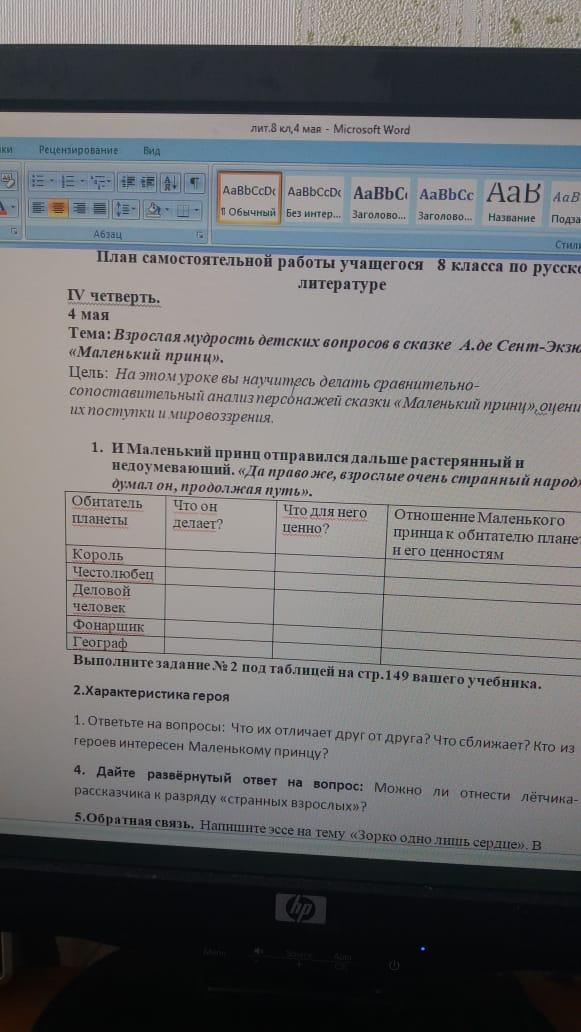Toggle right alignment
Screen dimensions: 581x1032
(x=79, y=209)
